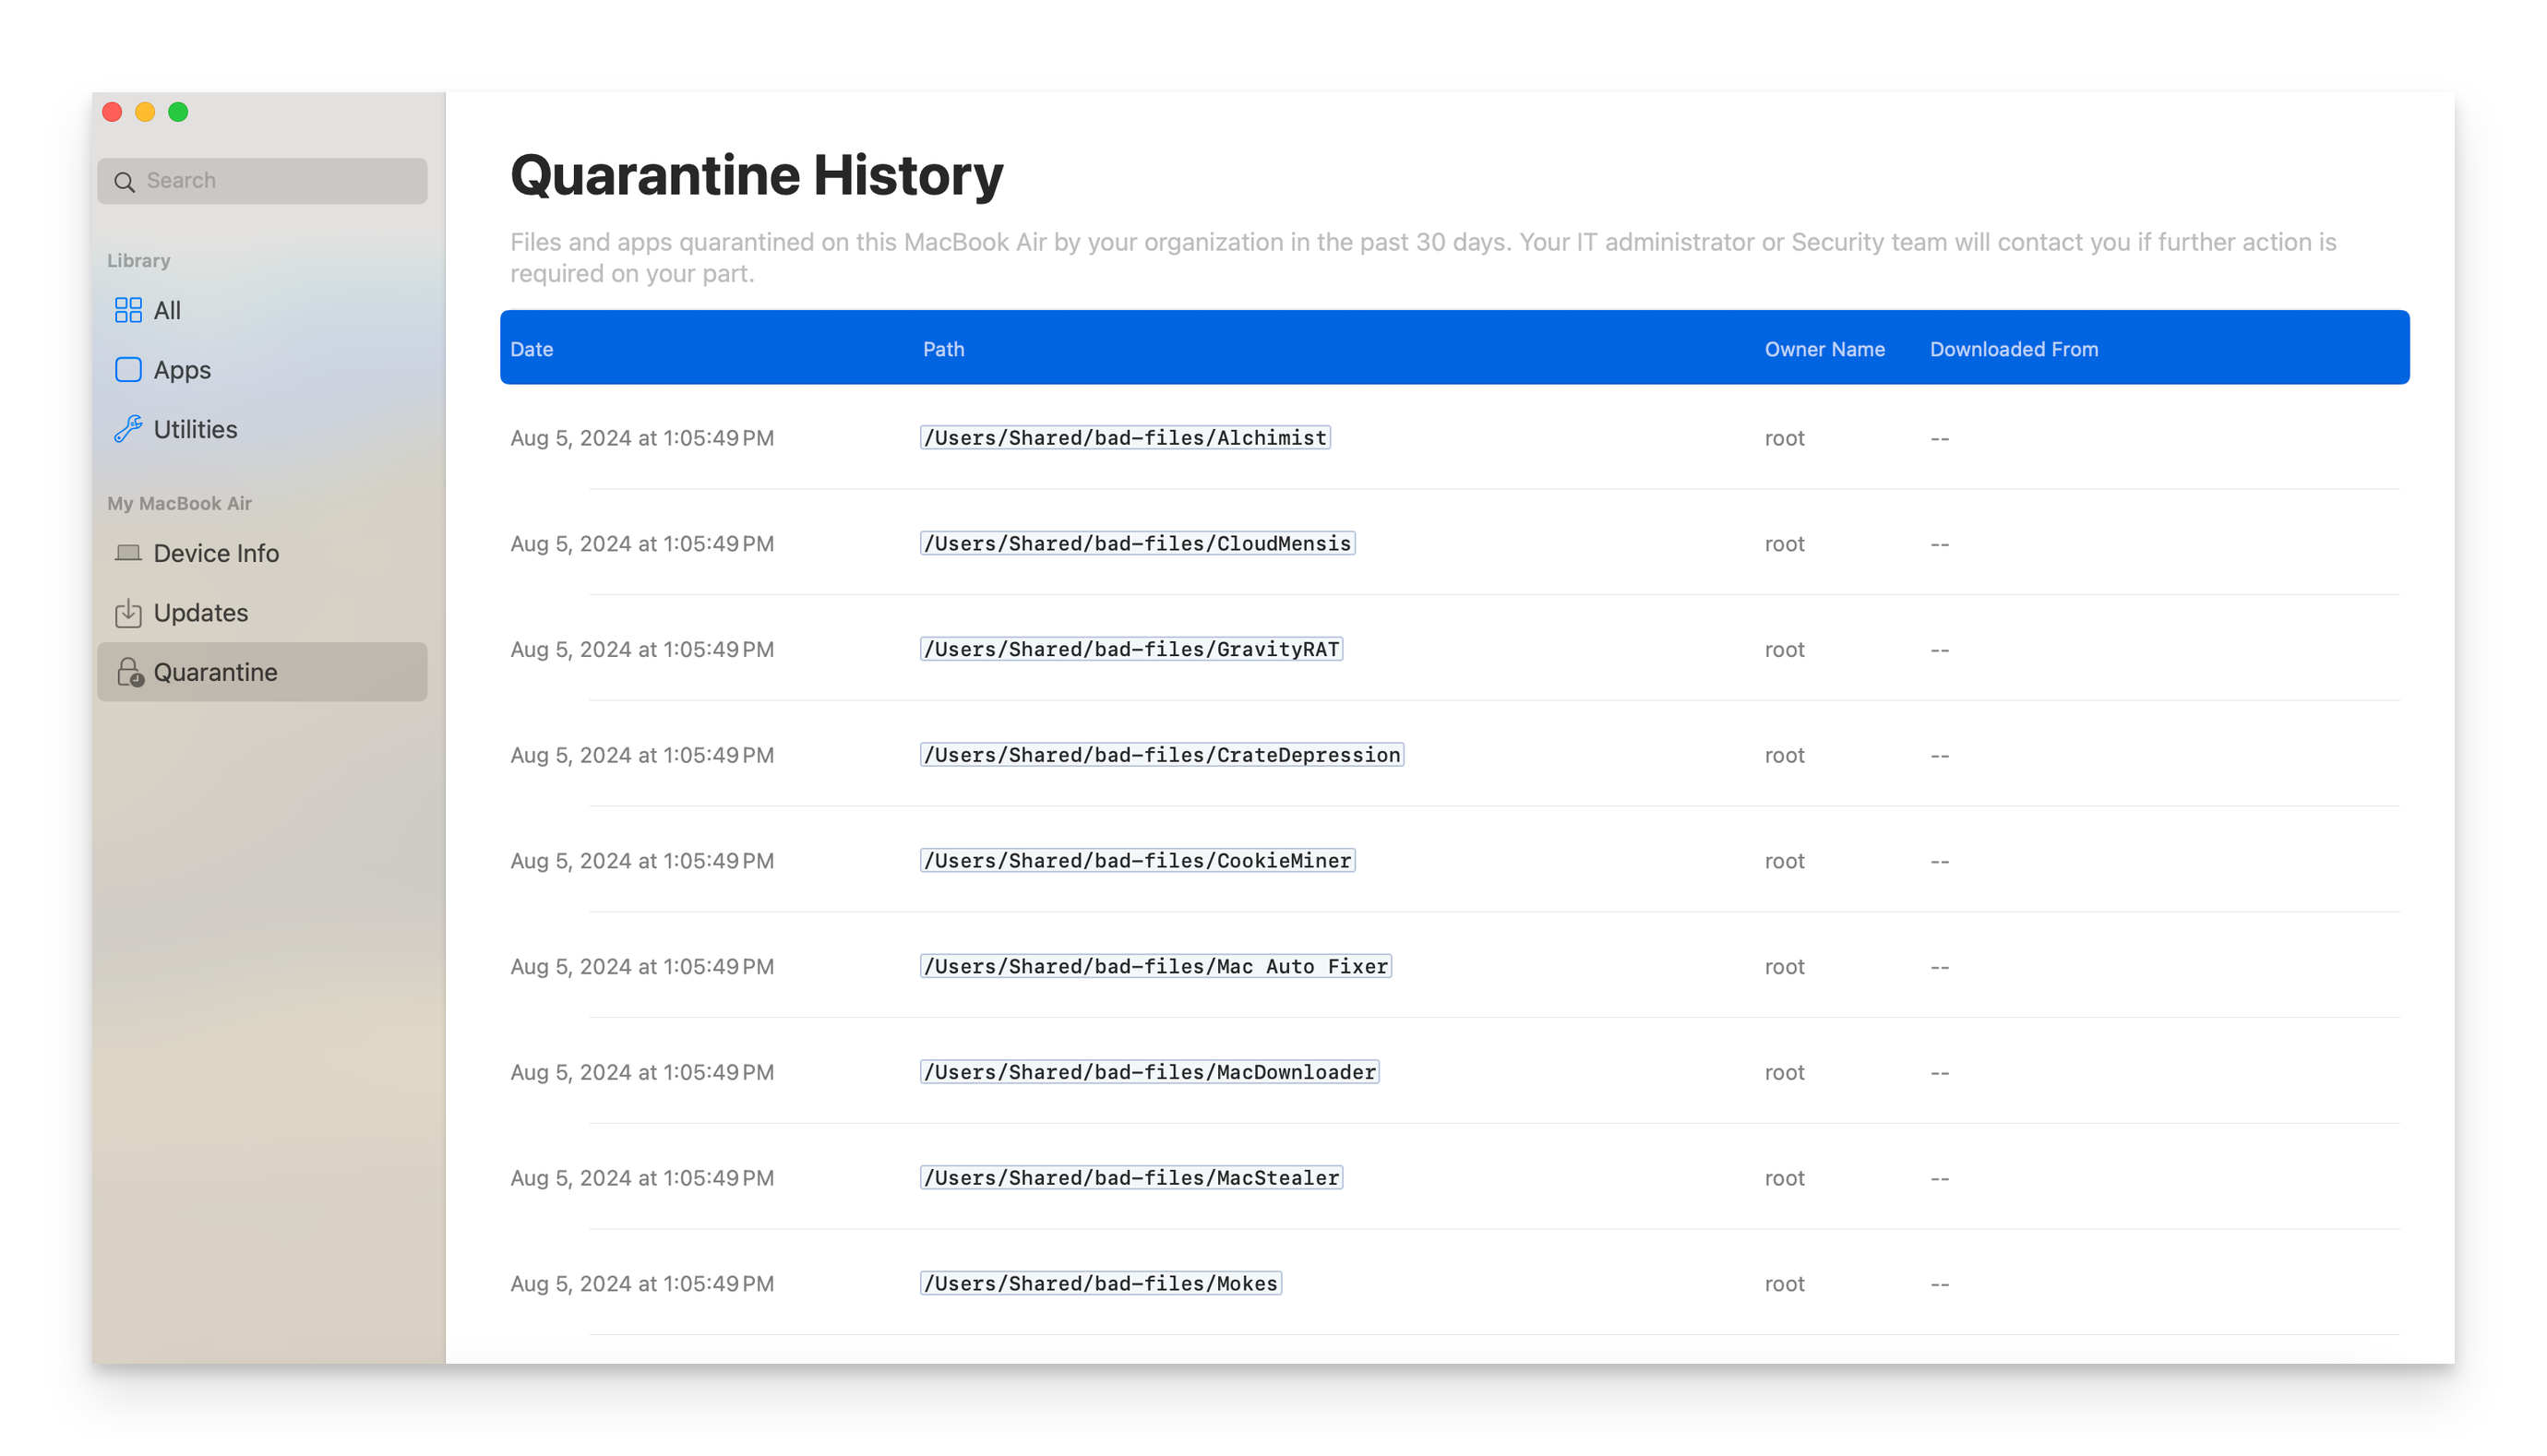This screenshot has width=2547, height=1456.
Task: Select the MacStealer file path
Action: tap(1131, 1178)
